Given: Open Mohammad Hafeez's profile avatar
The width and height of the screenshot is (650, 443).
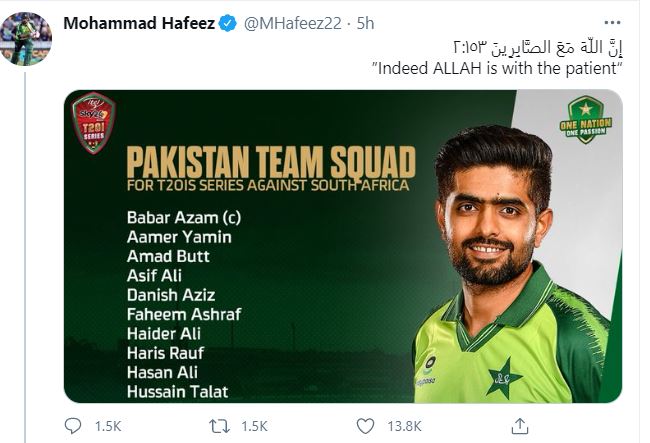Looking at the screenshot, I should (x=25, y=39).
